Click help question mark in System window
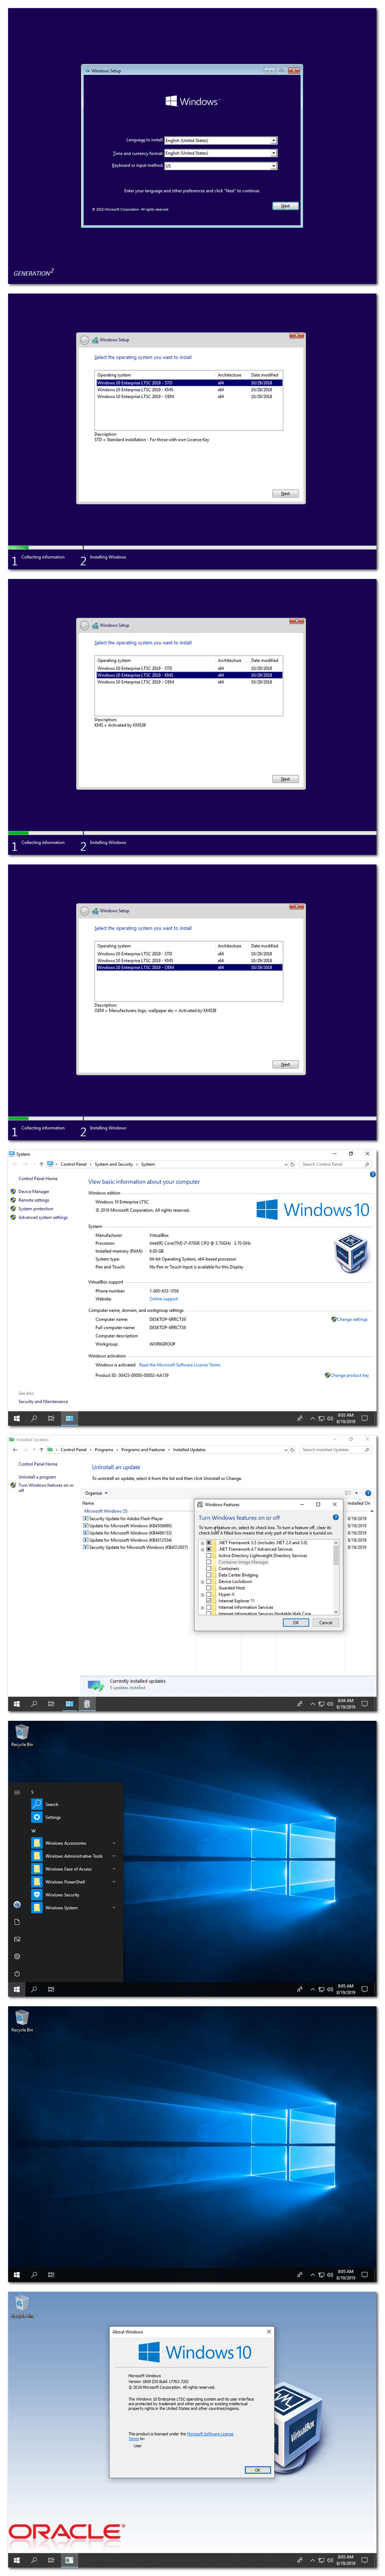The image size is (385, 2576). click(372, 1174)
